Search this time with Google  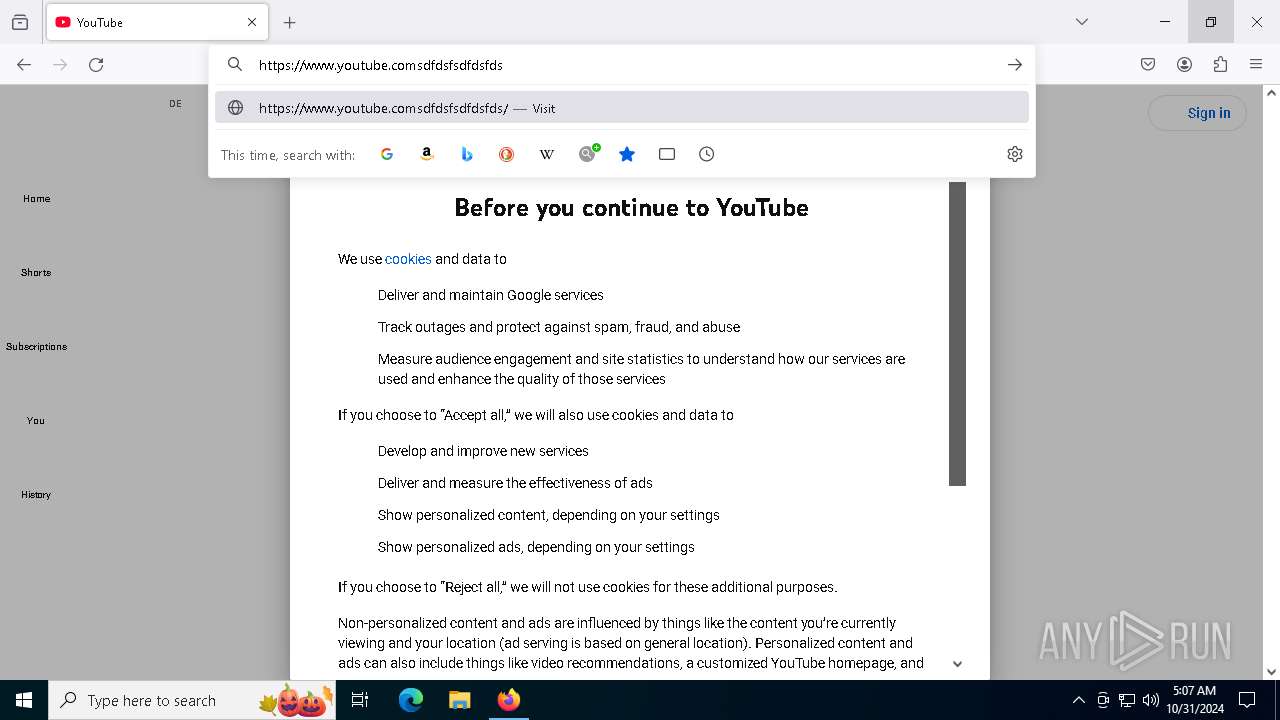[387, 154]
